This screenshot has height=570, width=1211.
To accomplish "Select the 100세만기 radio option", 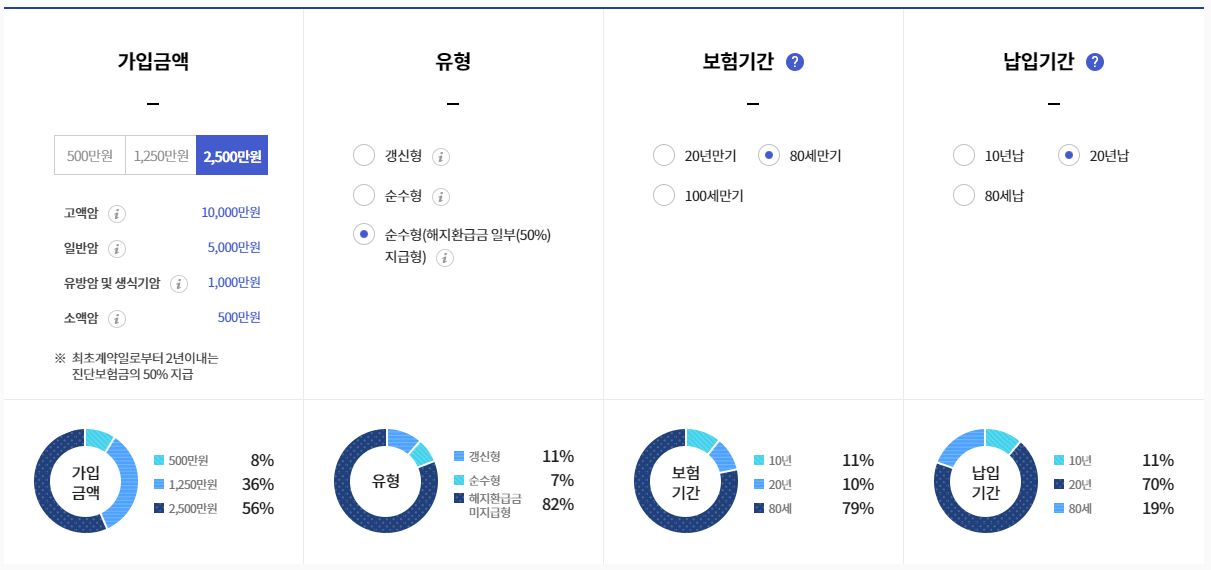I will coord(664,196).
